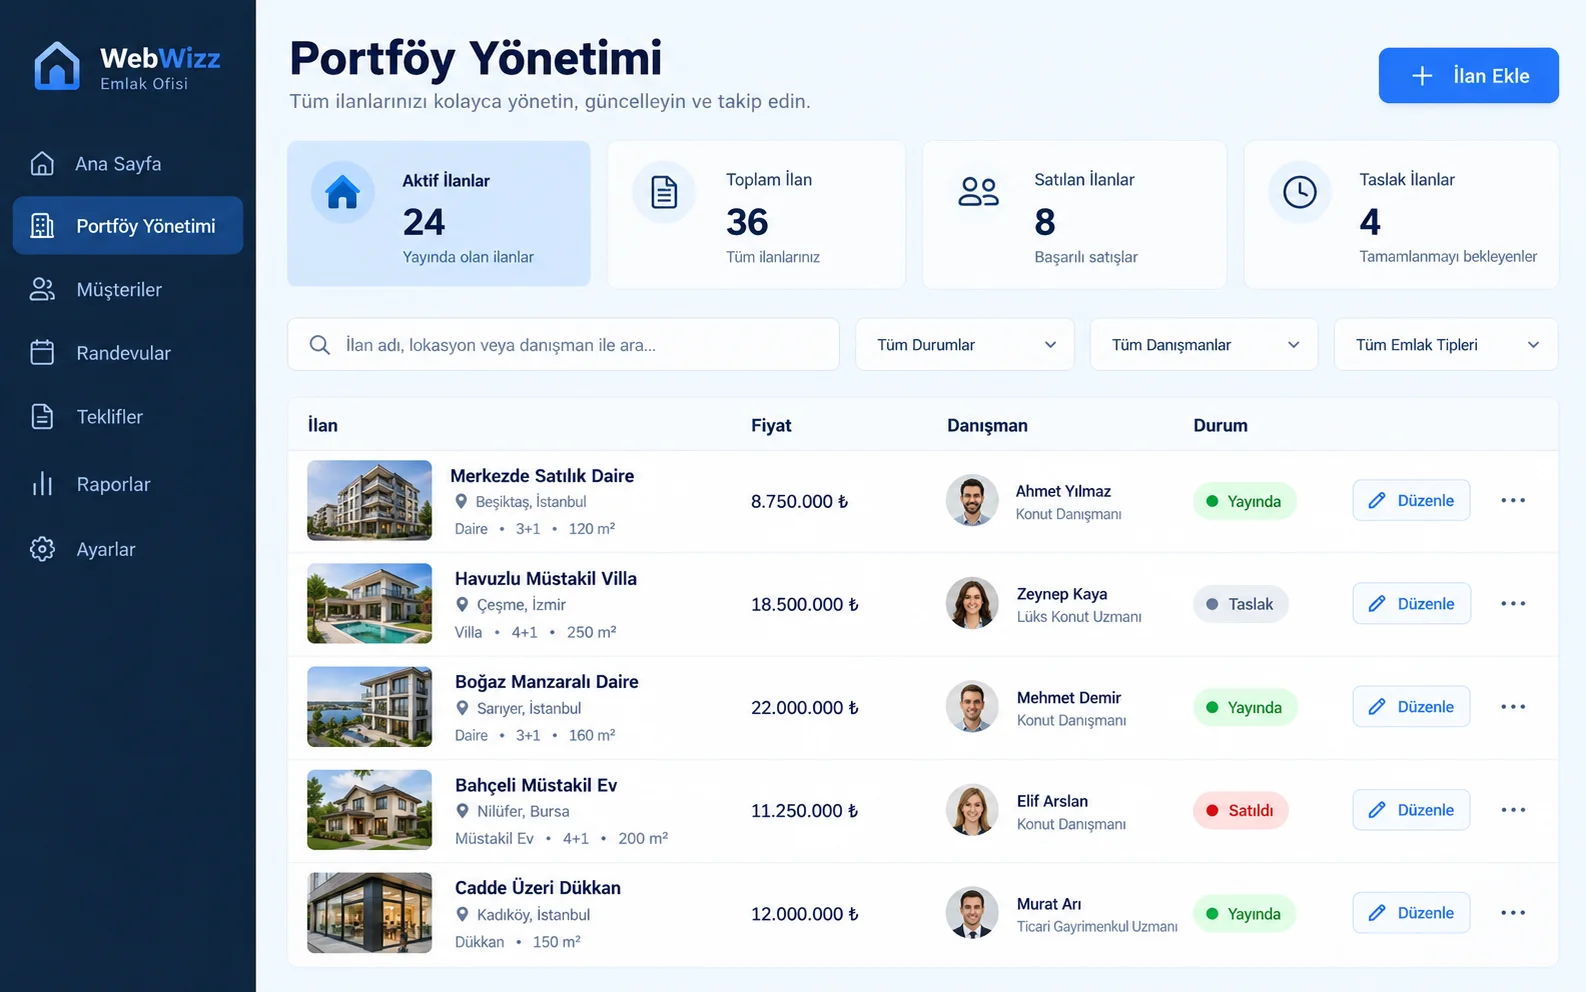Open the Tüm Danışmanlar filter dropdown
Screen dimensions: 1586x992
click(x=1203, y=345)
